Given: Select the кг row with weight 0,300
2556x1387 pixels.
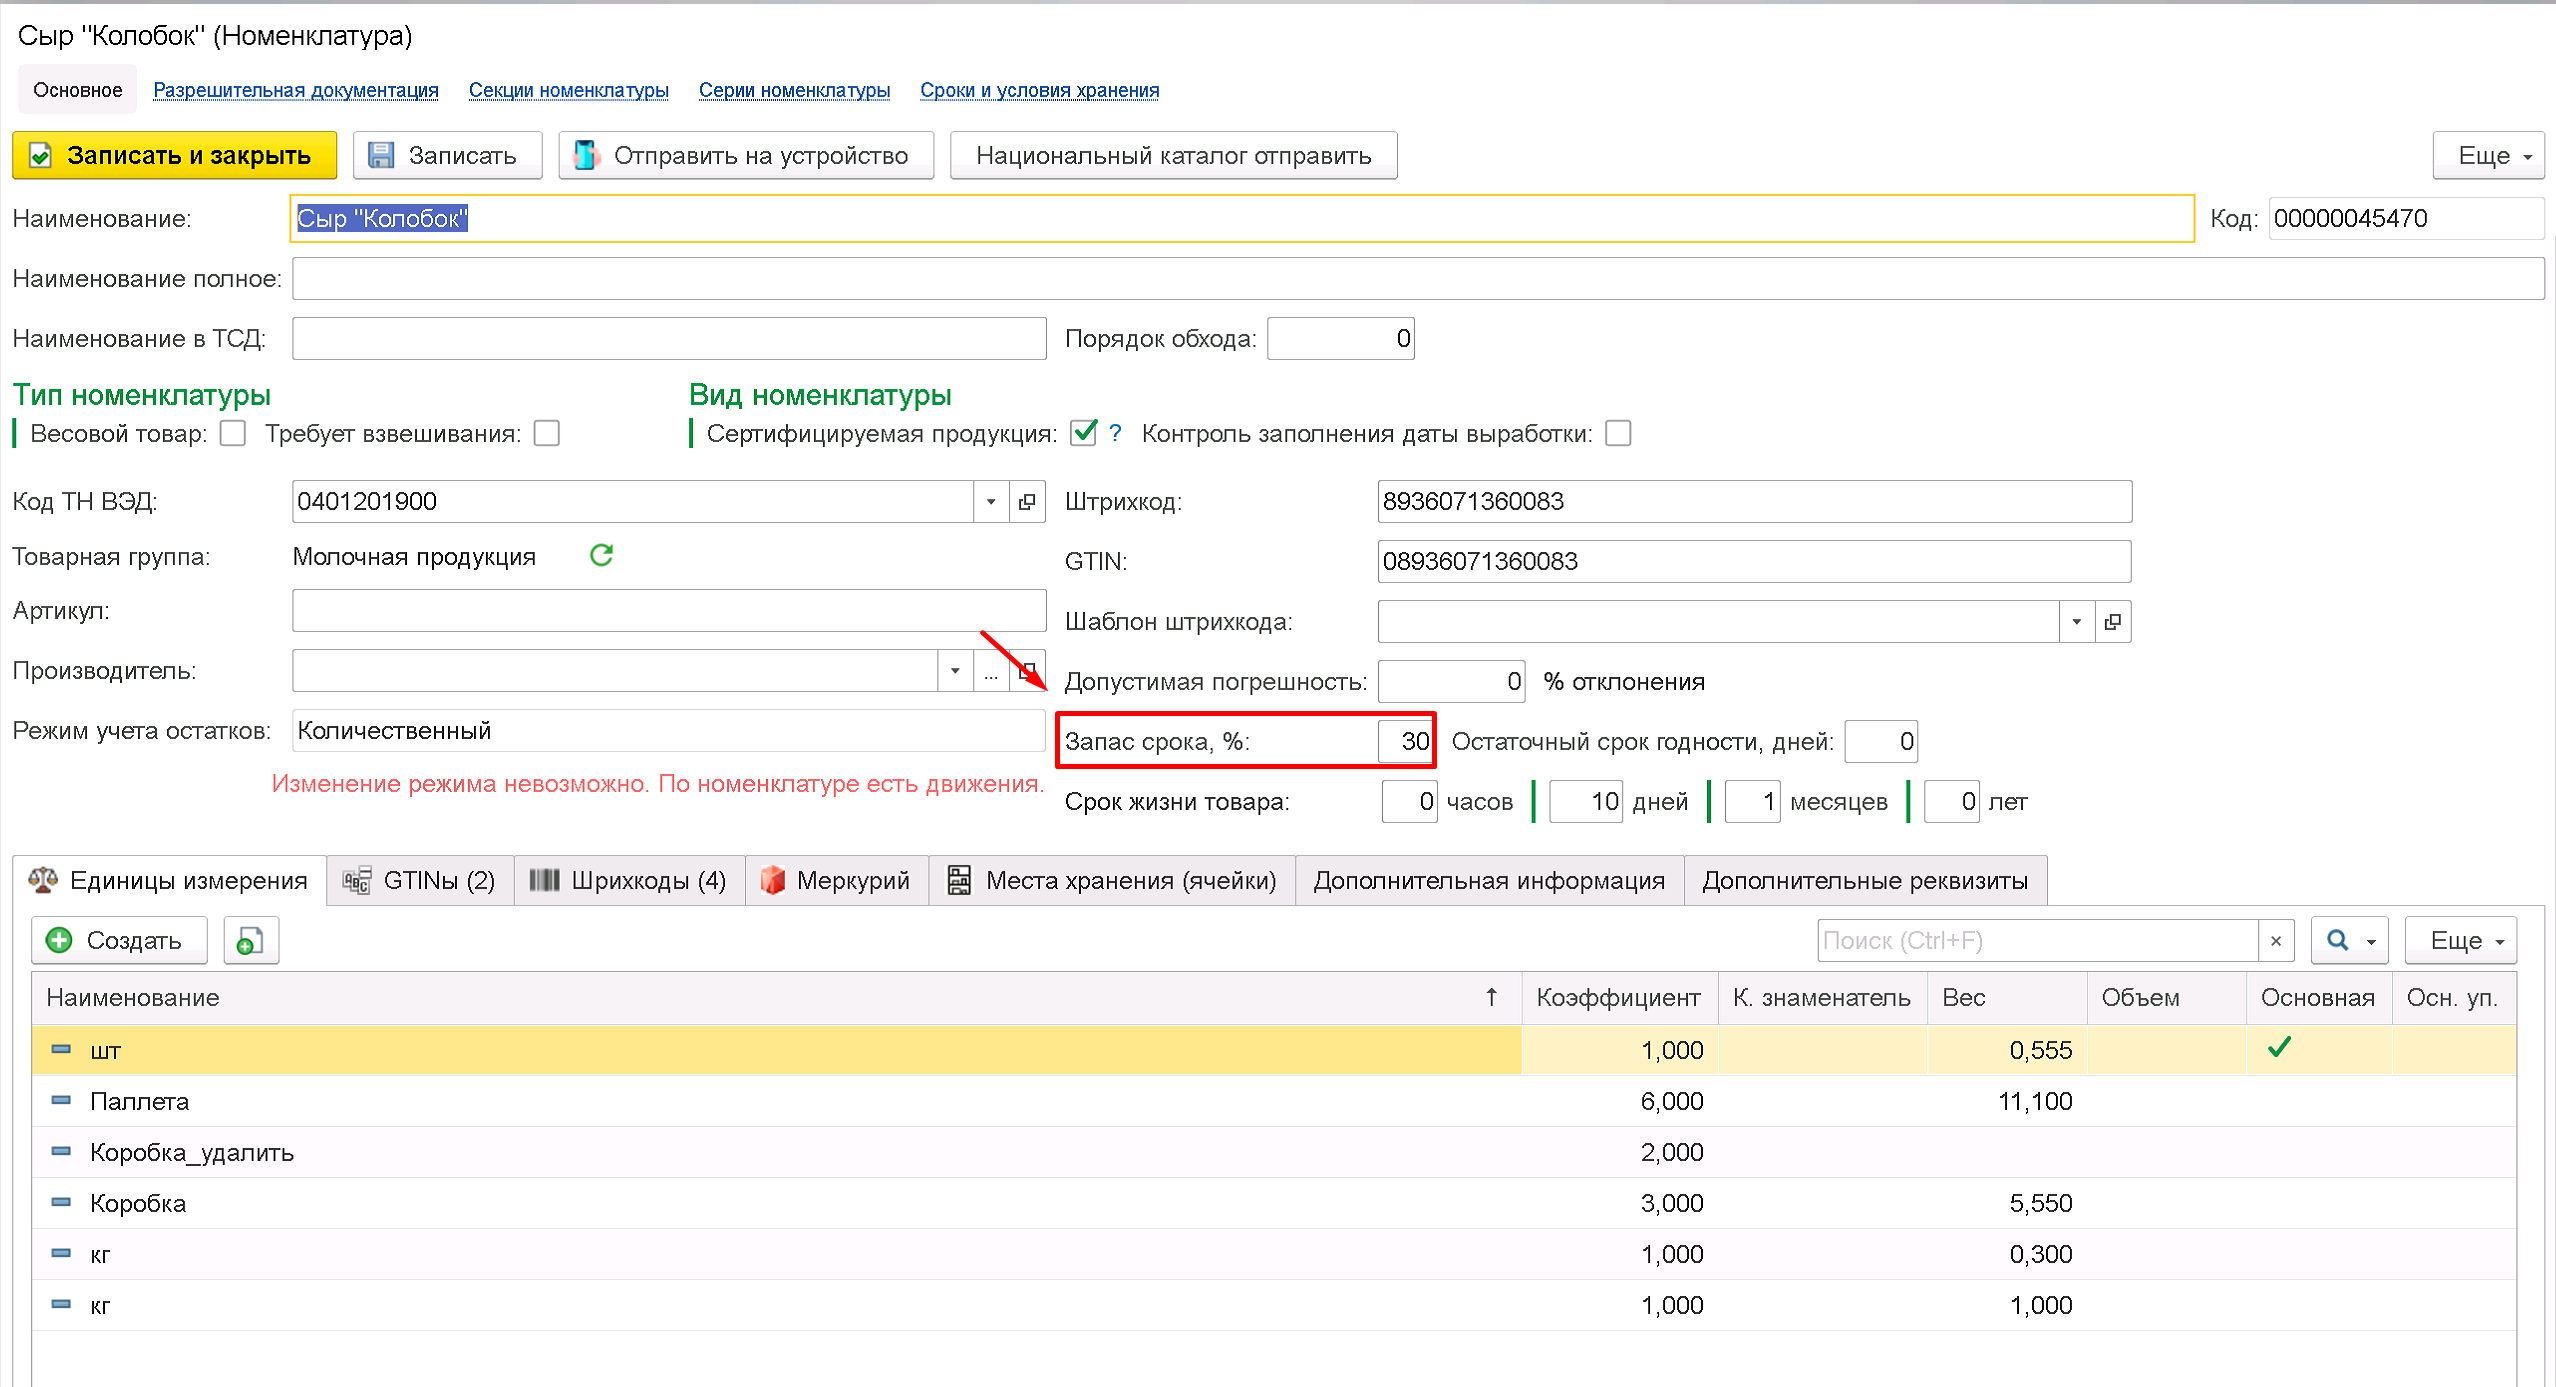Looking at the screenshot, I should 1273,1253.
